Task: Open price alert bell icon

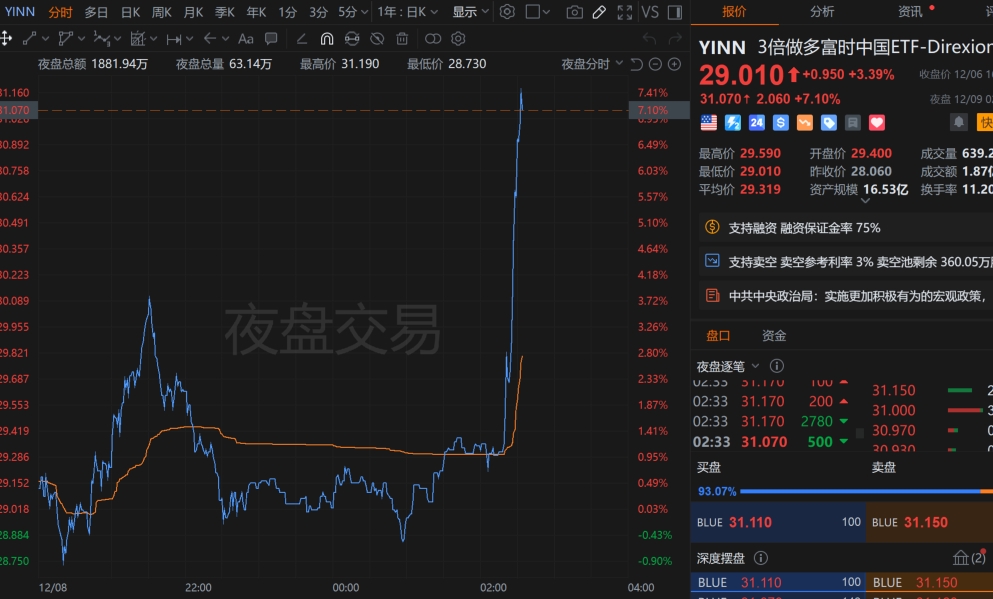Action: click(959, 122)
